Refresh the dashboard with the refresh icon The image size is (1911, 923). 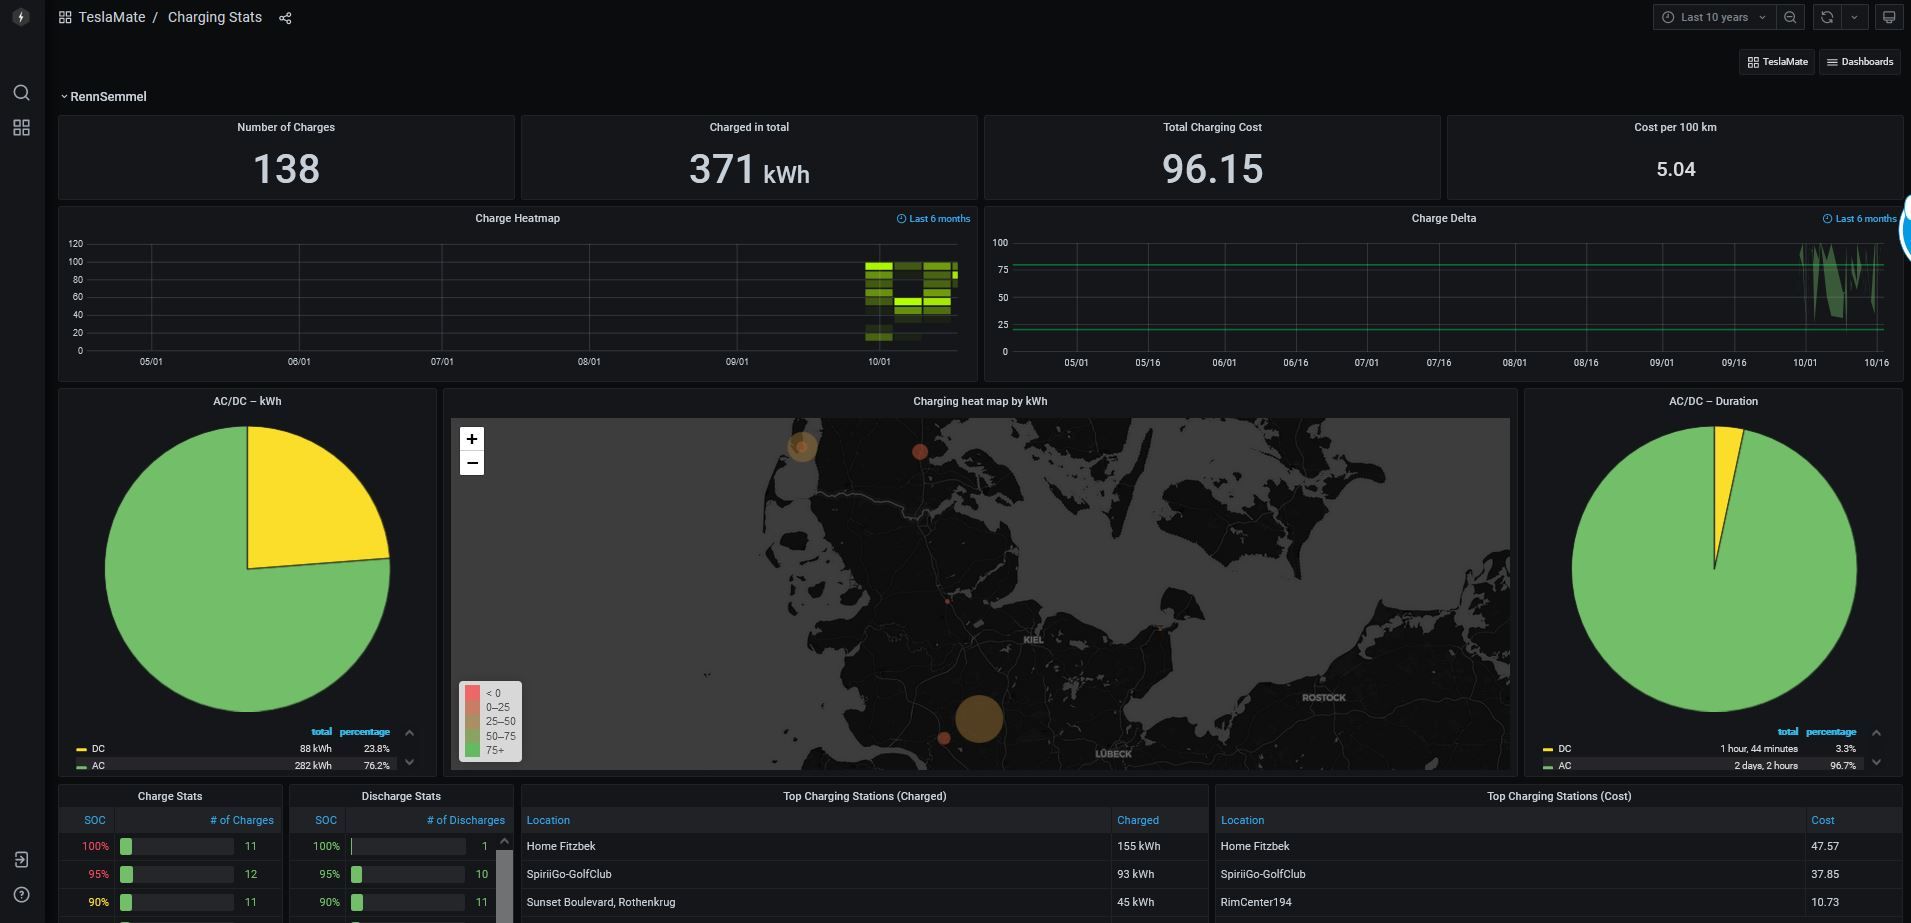[1827, 17]
